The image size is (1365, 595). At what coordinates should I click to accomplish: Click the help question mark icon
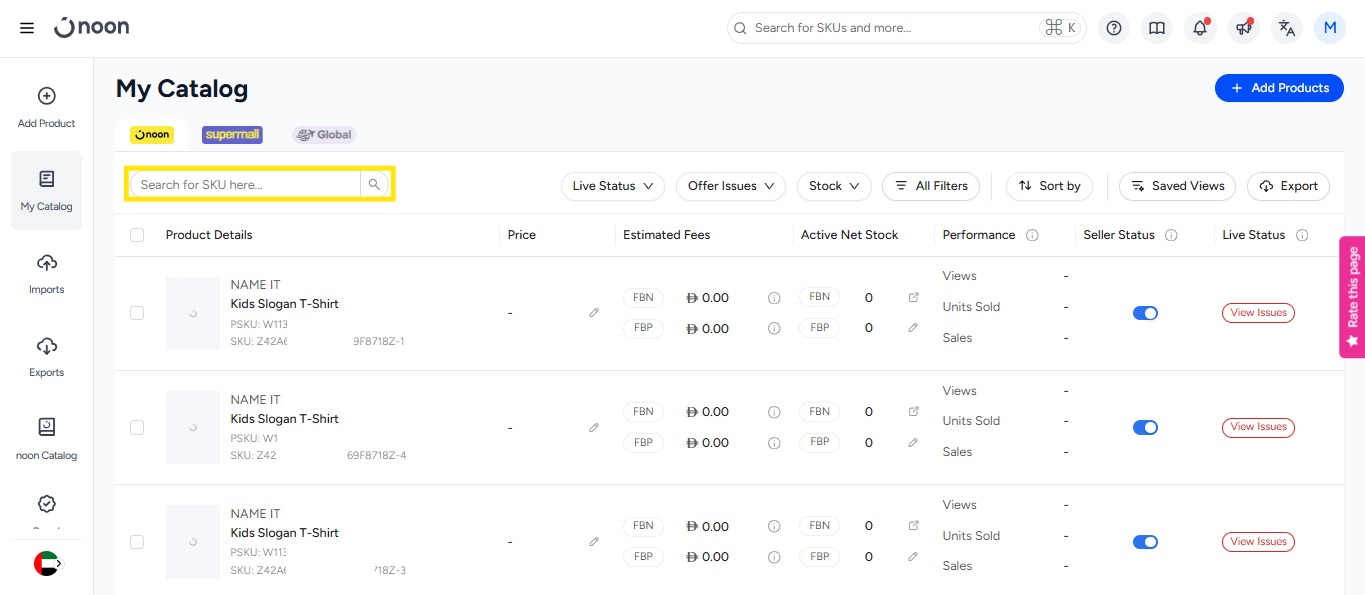click(1114, 28)
